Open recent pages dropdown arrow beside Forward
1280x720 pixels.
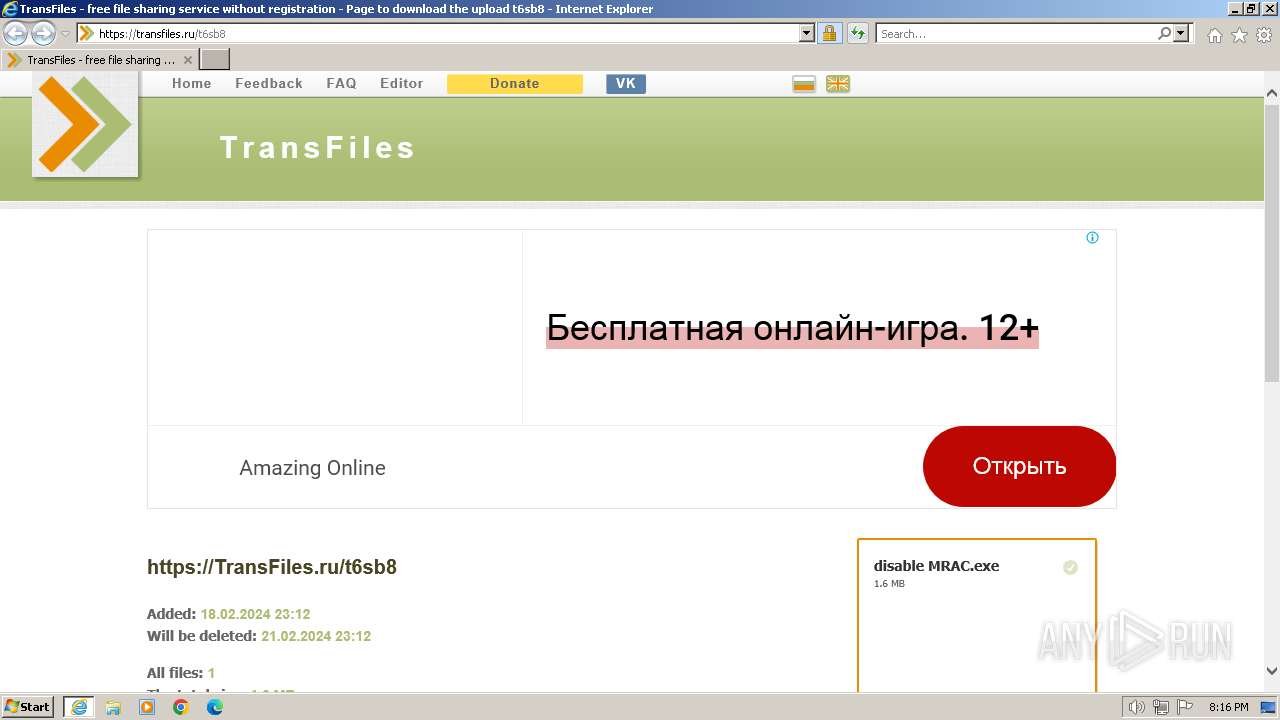point(65,34)
